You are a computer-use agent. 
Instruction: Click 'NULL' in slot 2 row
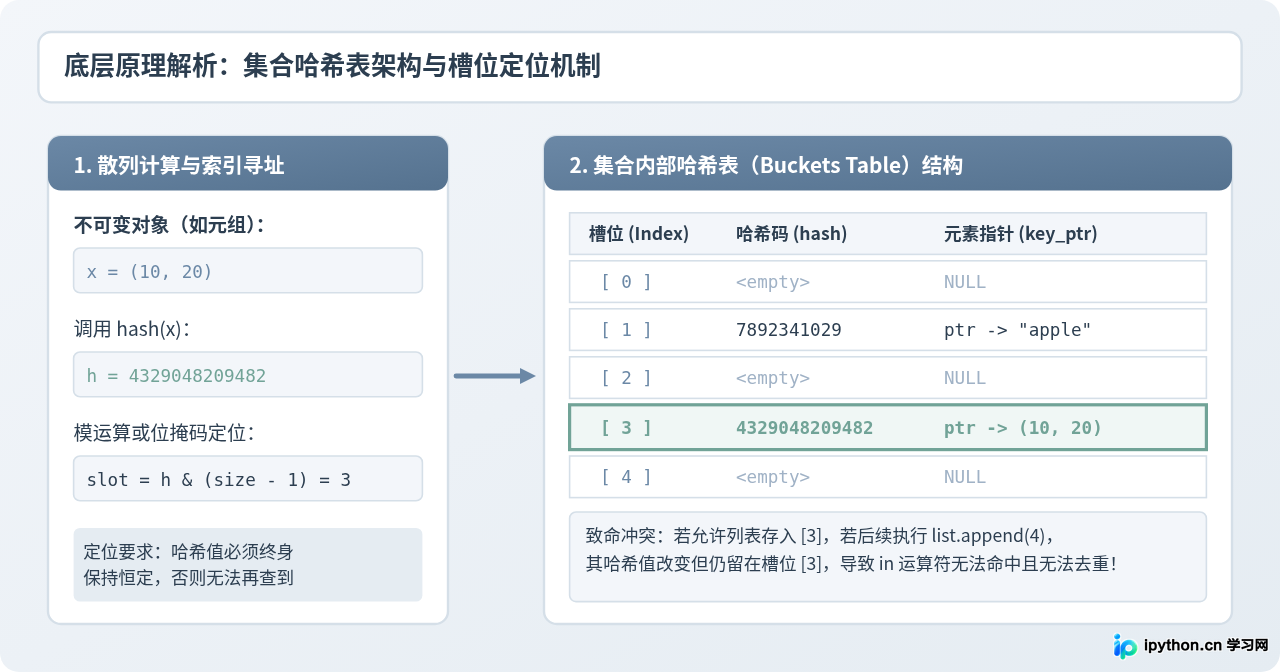coord(965,378)
